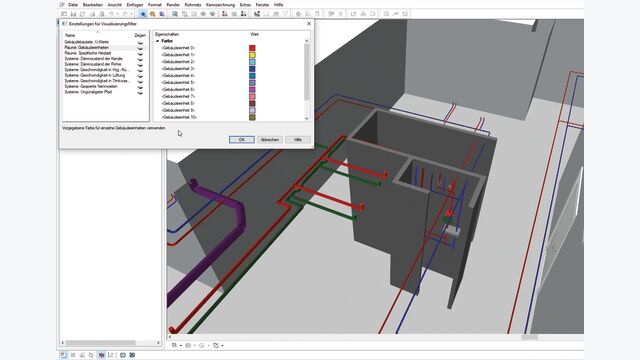Viewport: 640px width, 360px height.
Task: Click the olive swatch for Gebäudeeinheit 10
Action: pyautogui.click(x=252, y=117)
